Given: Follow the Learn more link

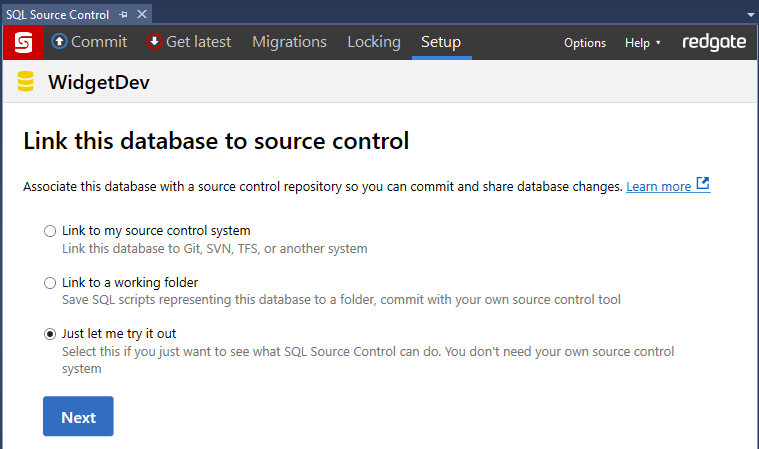Looking at the screenshot, I should tap(658, 186).
